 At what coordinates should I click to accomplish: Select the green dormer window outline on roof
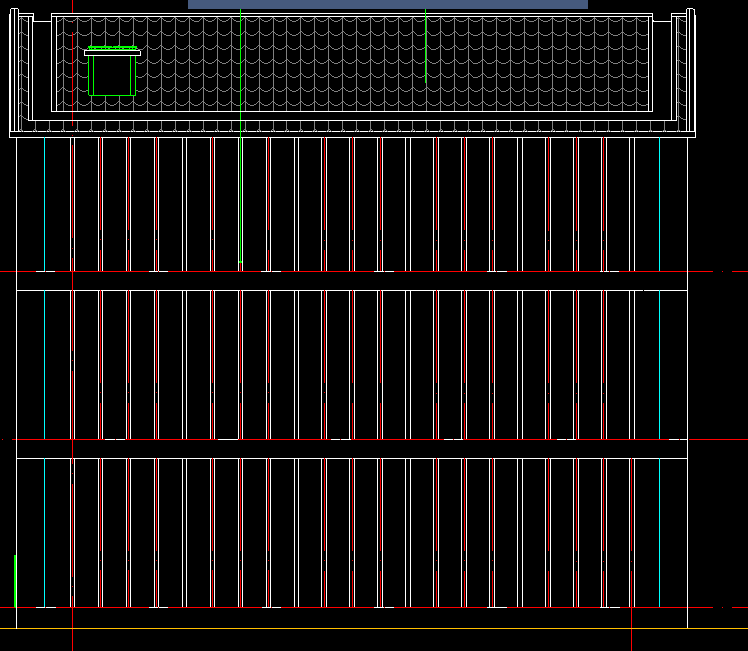112,72
